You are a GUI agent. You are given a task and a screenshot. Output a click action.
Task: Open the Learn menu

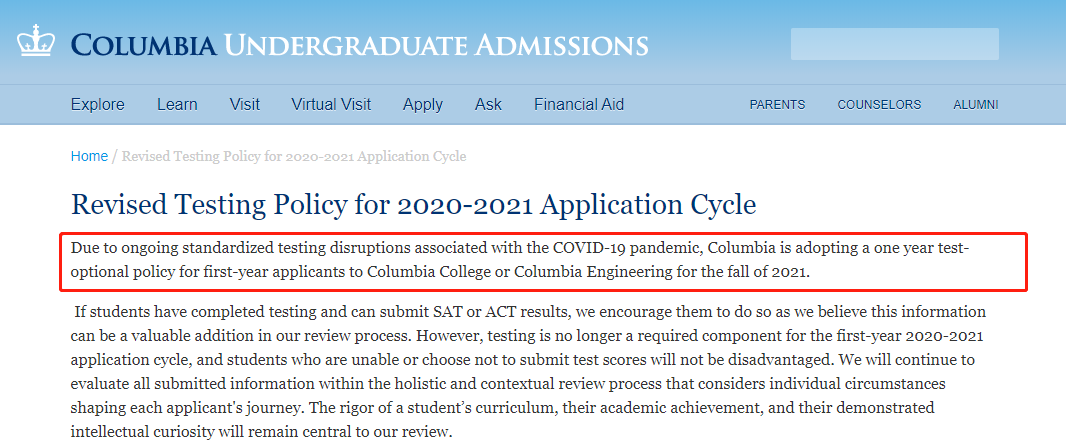point(177,105)
